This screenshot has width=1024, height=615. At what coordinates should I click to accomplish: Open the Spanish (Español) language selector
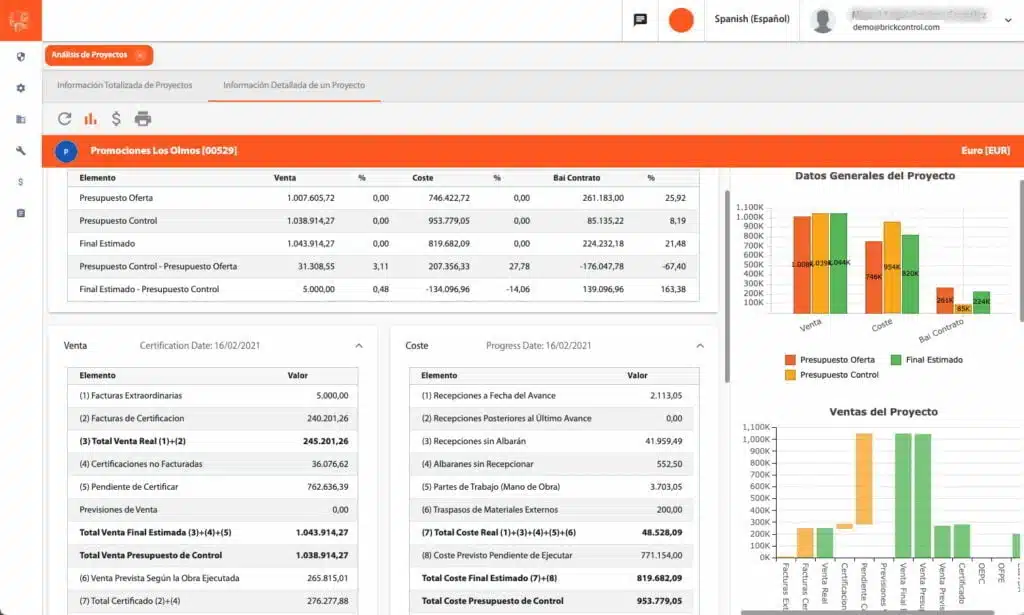click(750, 20)
